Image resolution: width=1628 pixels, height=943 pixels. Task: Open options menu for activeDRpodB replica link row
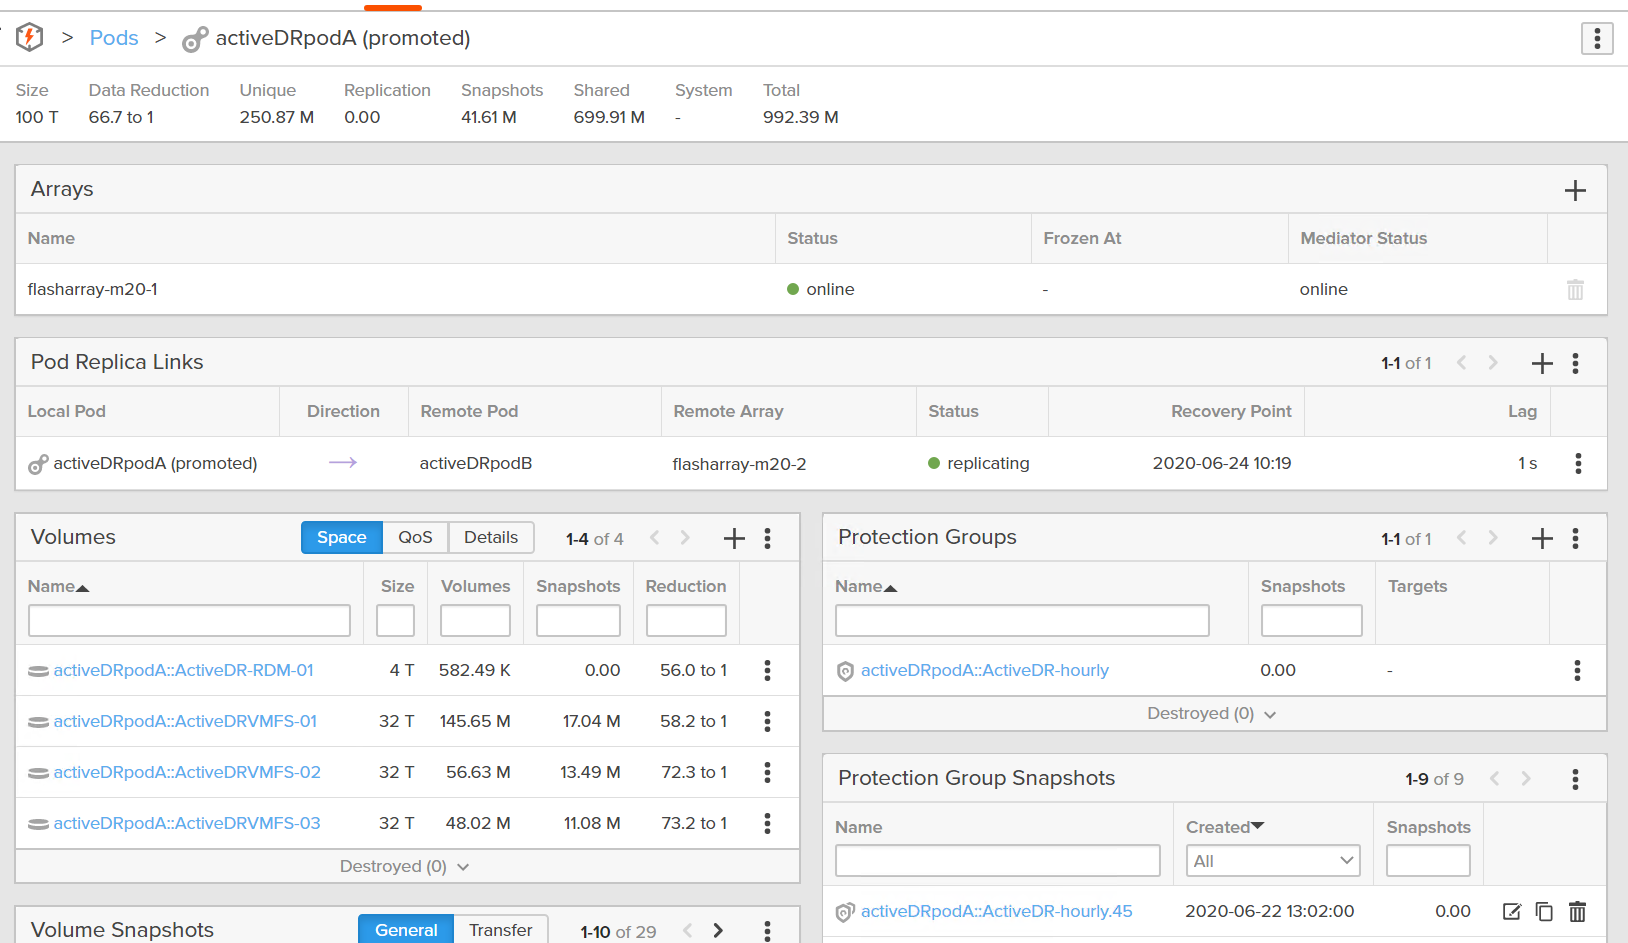[1578, 463]
